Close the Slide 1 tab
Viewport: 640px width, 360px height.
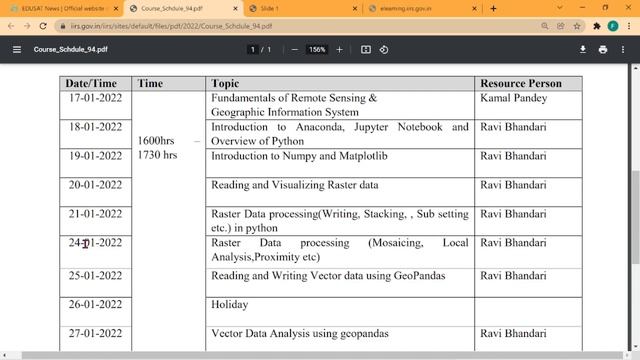pyautogui.click(x=355, y=8)
